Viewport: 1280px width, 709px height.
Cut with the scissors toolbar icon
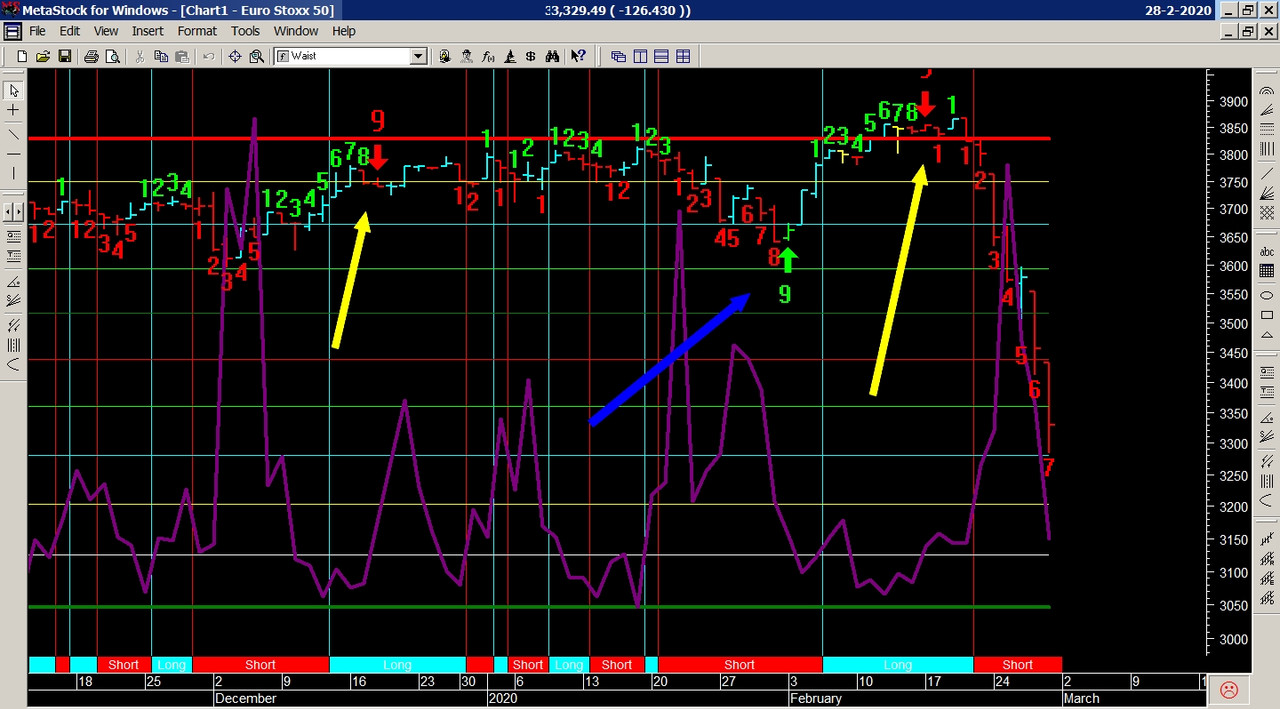click(139, 56)
